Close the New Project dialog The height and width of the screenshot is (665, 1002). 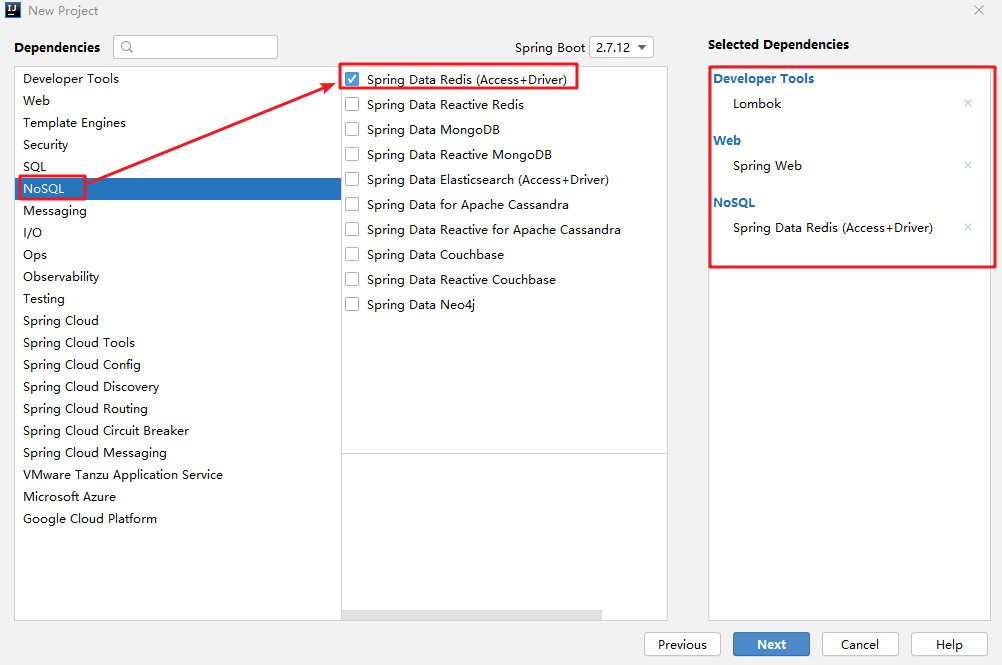(x=978, y=10)
